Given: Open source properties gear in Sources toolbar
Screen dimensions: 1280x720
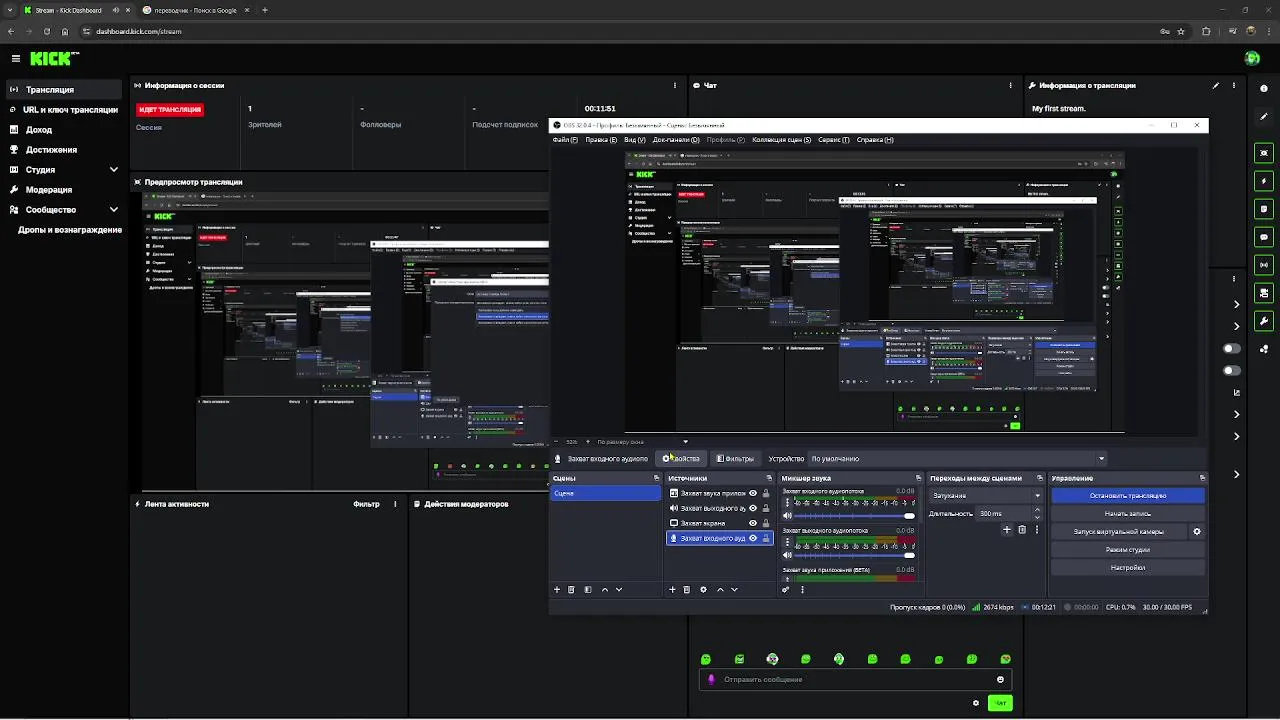Looking at the screenshot, I should 703,590.
